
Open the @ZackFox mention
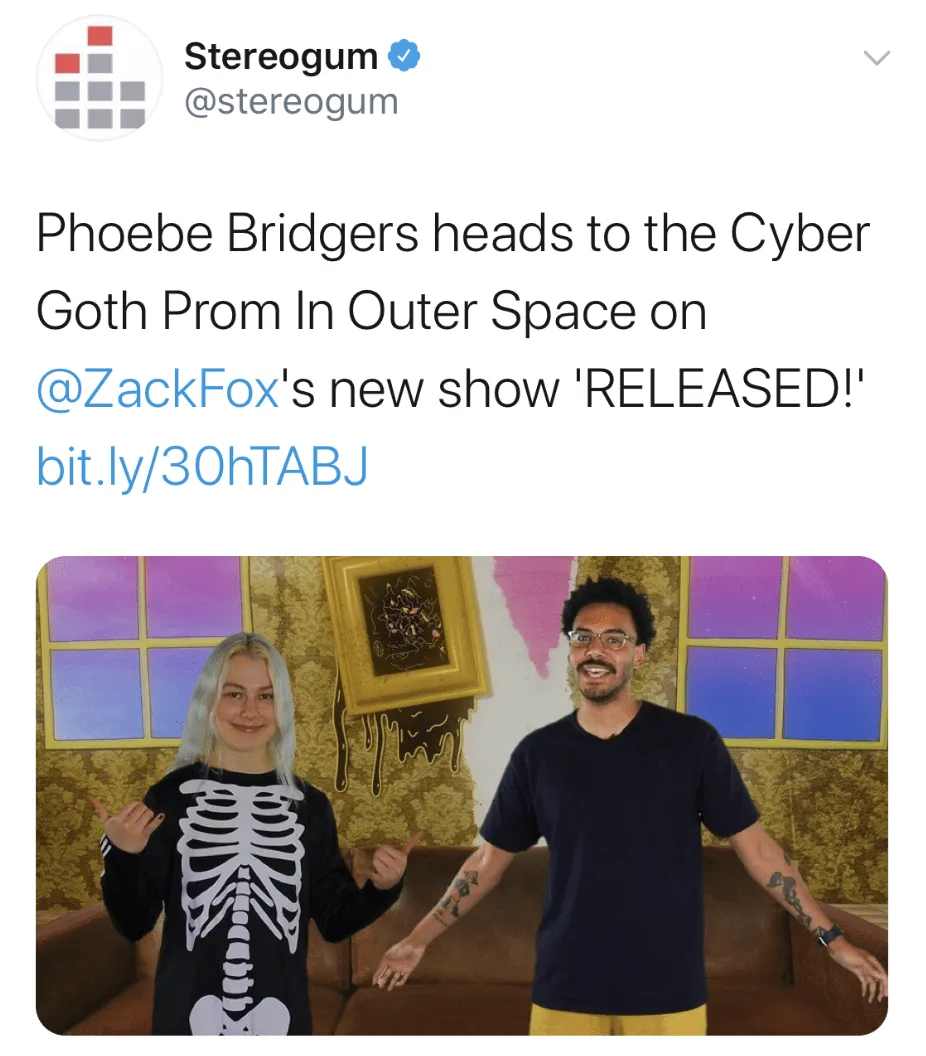coord(158,389)
